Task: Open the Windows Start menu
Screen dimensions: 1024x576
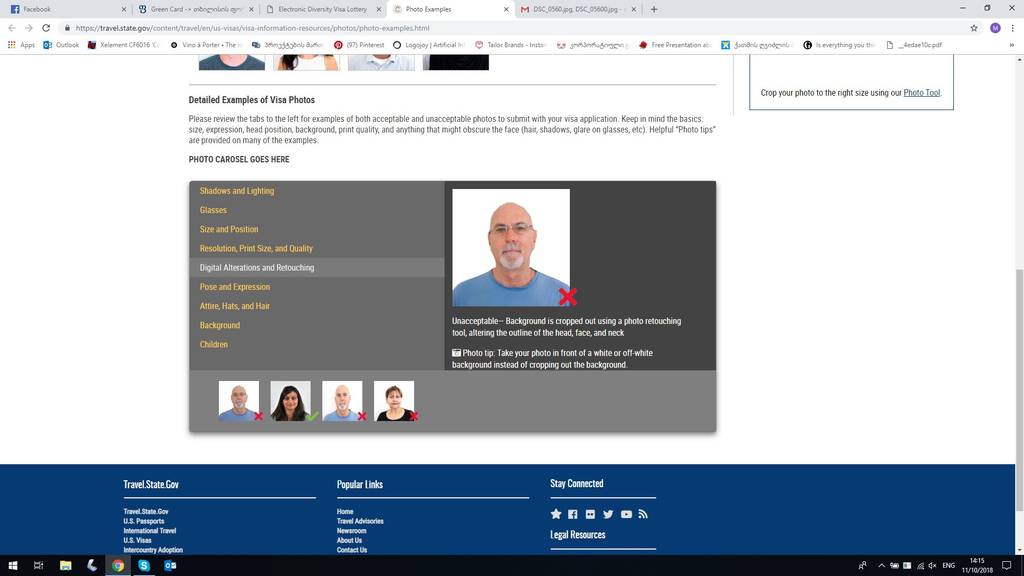Action: (x=12, y=566)
